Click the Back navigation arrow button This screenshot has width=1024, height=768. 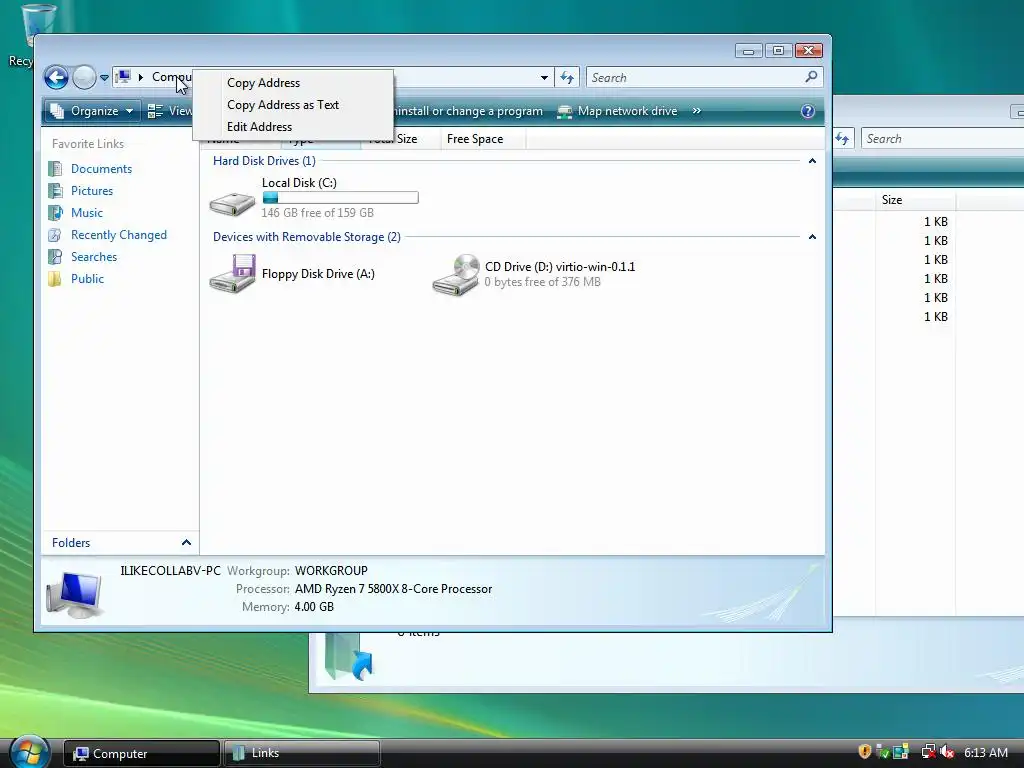[56, 78]
